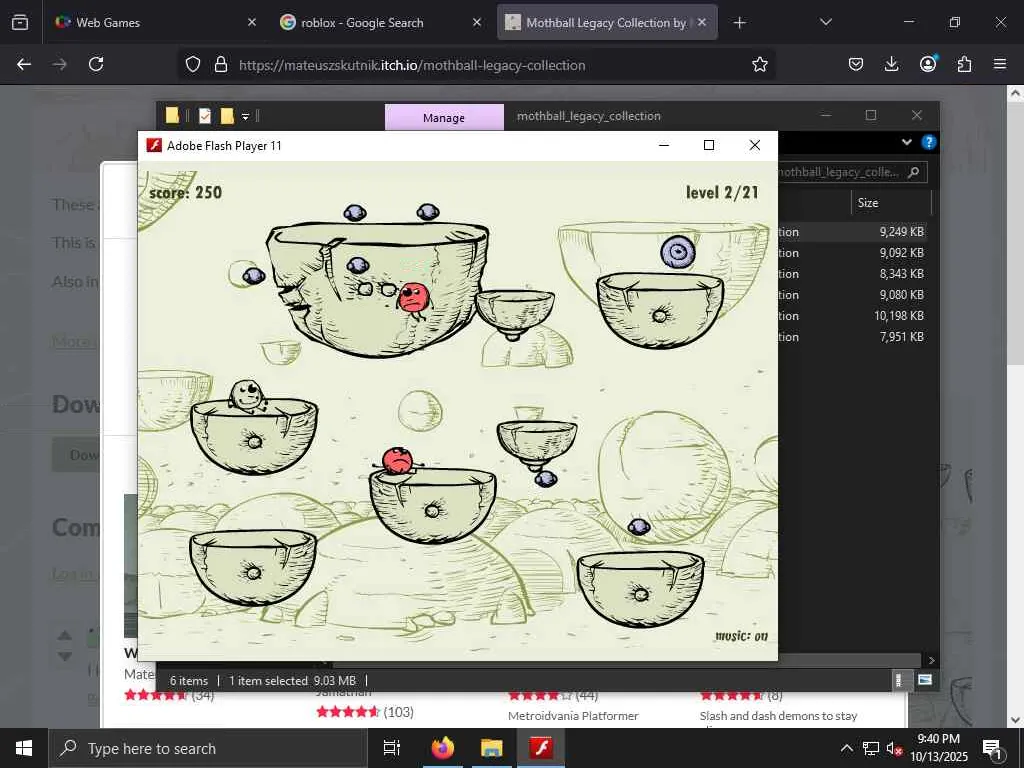1024x768 pixels.
Task: Click the page scrollbar up arrow
Action: point(1015,93)
